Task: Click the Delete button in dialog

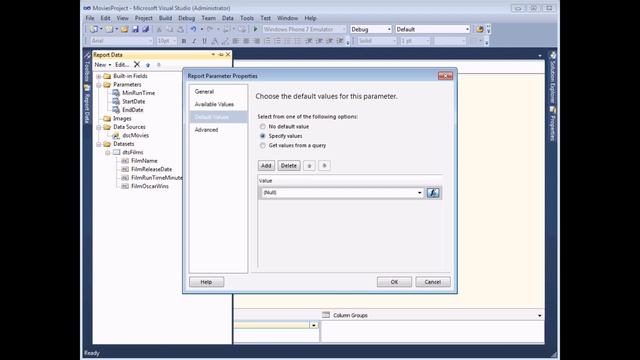Action: pos(289,166)
